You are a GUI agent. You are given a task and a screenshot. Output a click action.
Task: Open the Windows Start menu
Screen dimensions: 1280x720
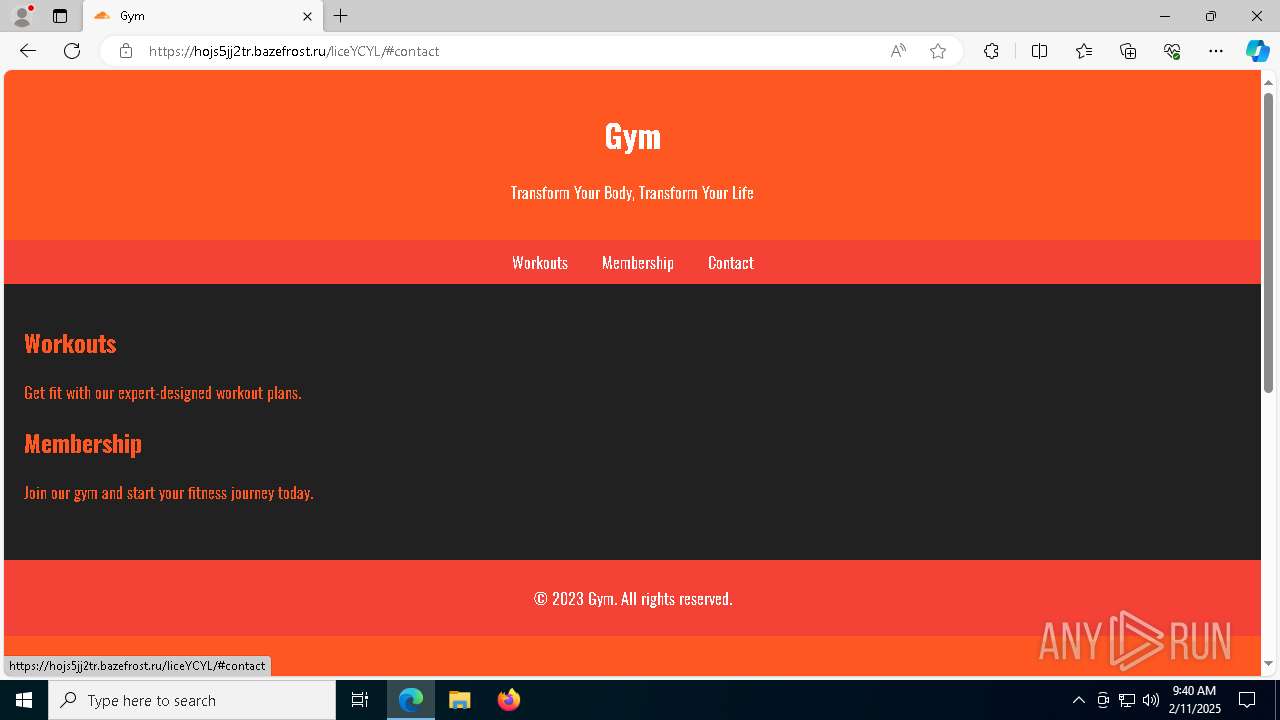pos(24,700)
